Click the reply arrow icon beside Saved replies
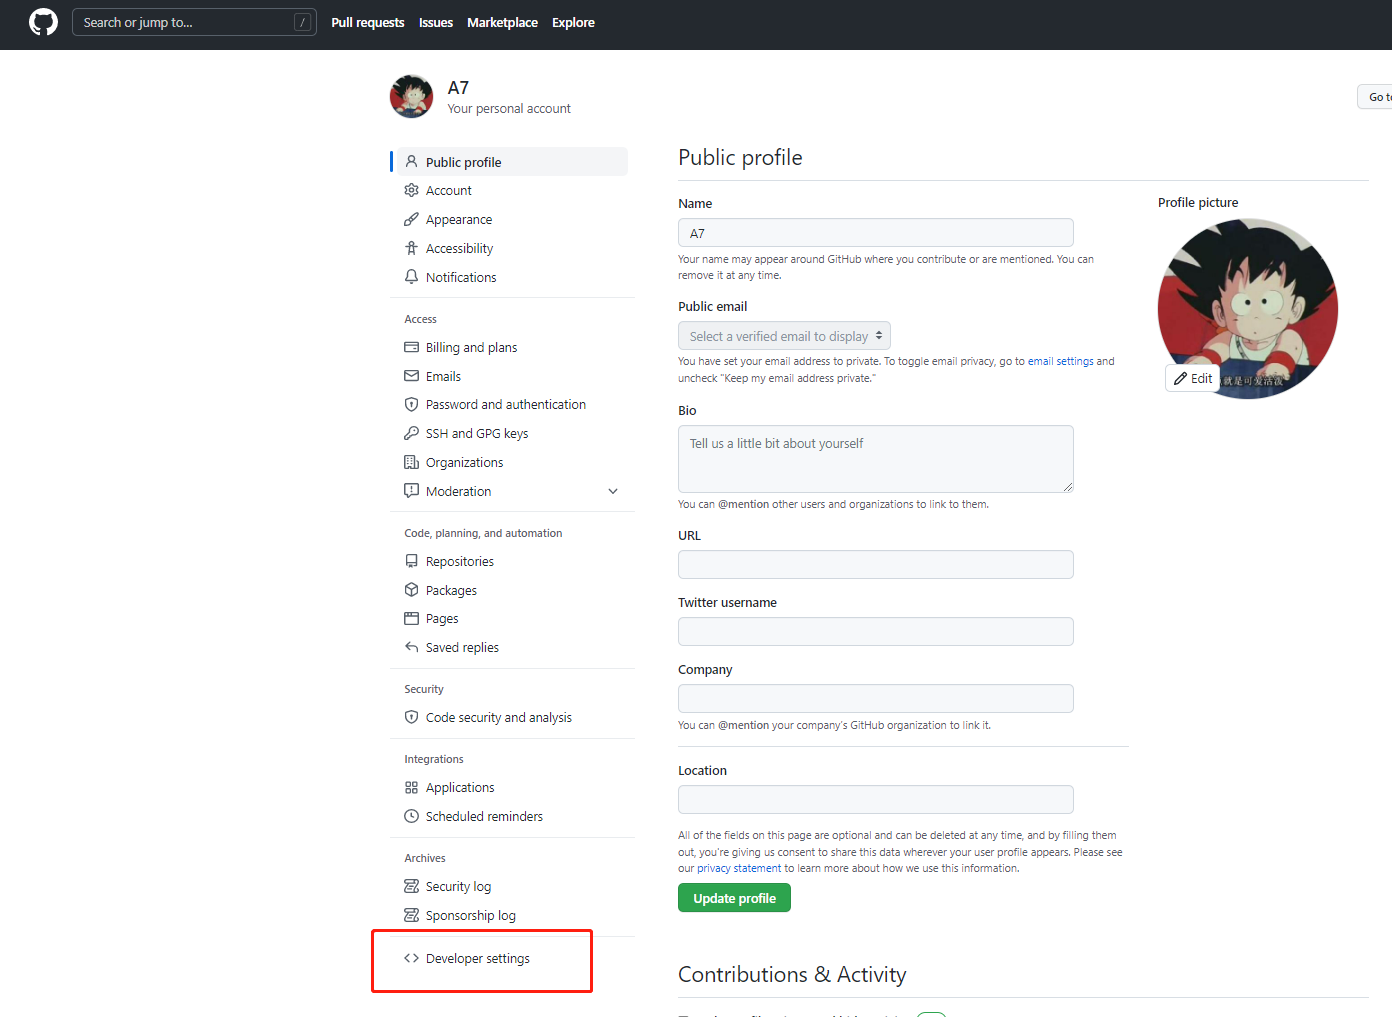 (x=411, y=647)
